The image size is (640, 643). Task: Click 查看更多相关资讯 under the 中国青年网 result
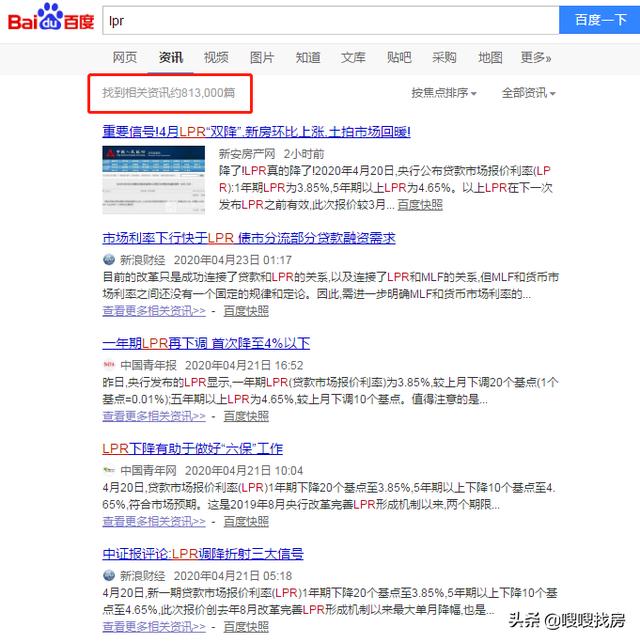pos(154,522)
